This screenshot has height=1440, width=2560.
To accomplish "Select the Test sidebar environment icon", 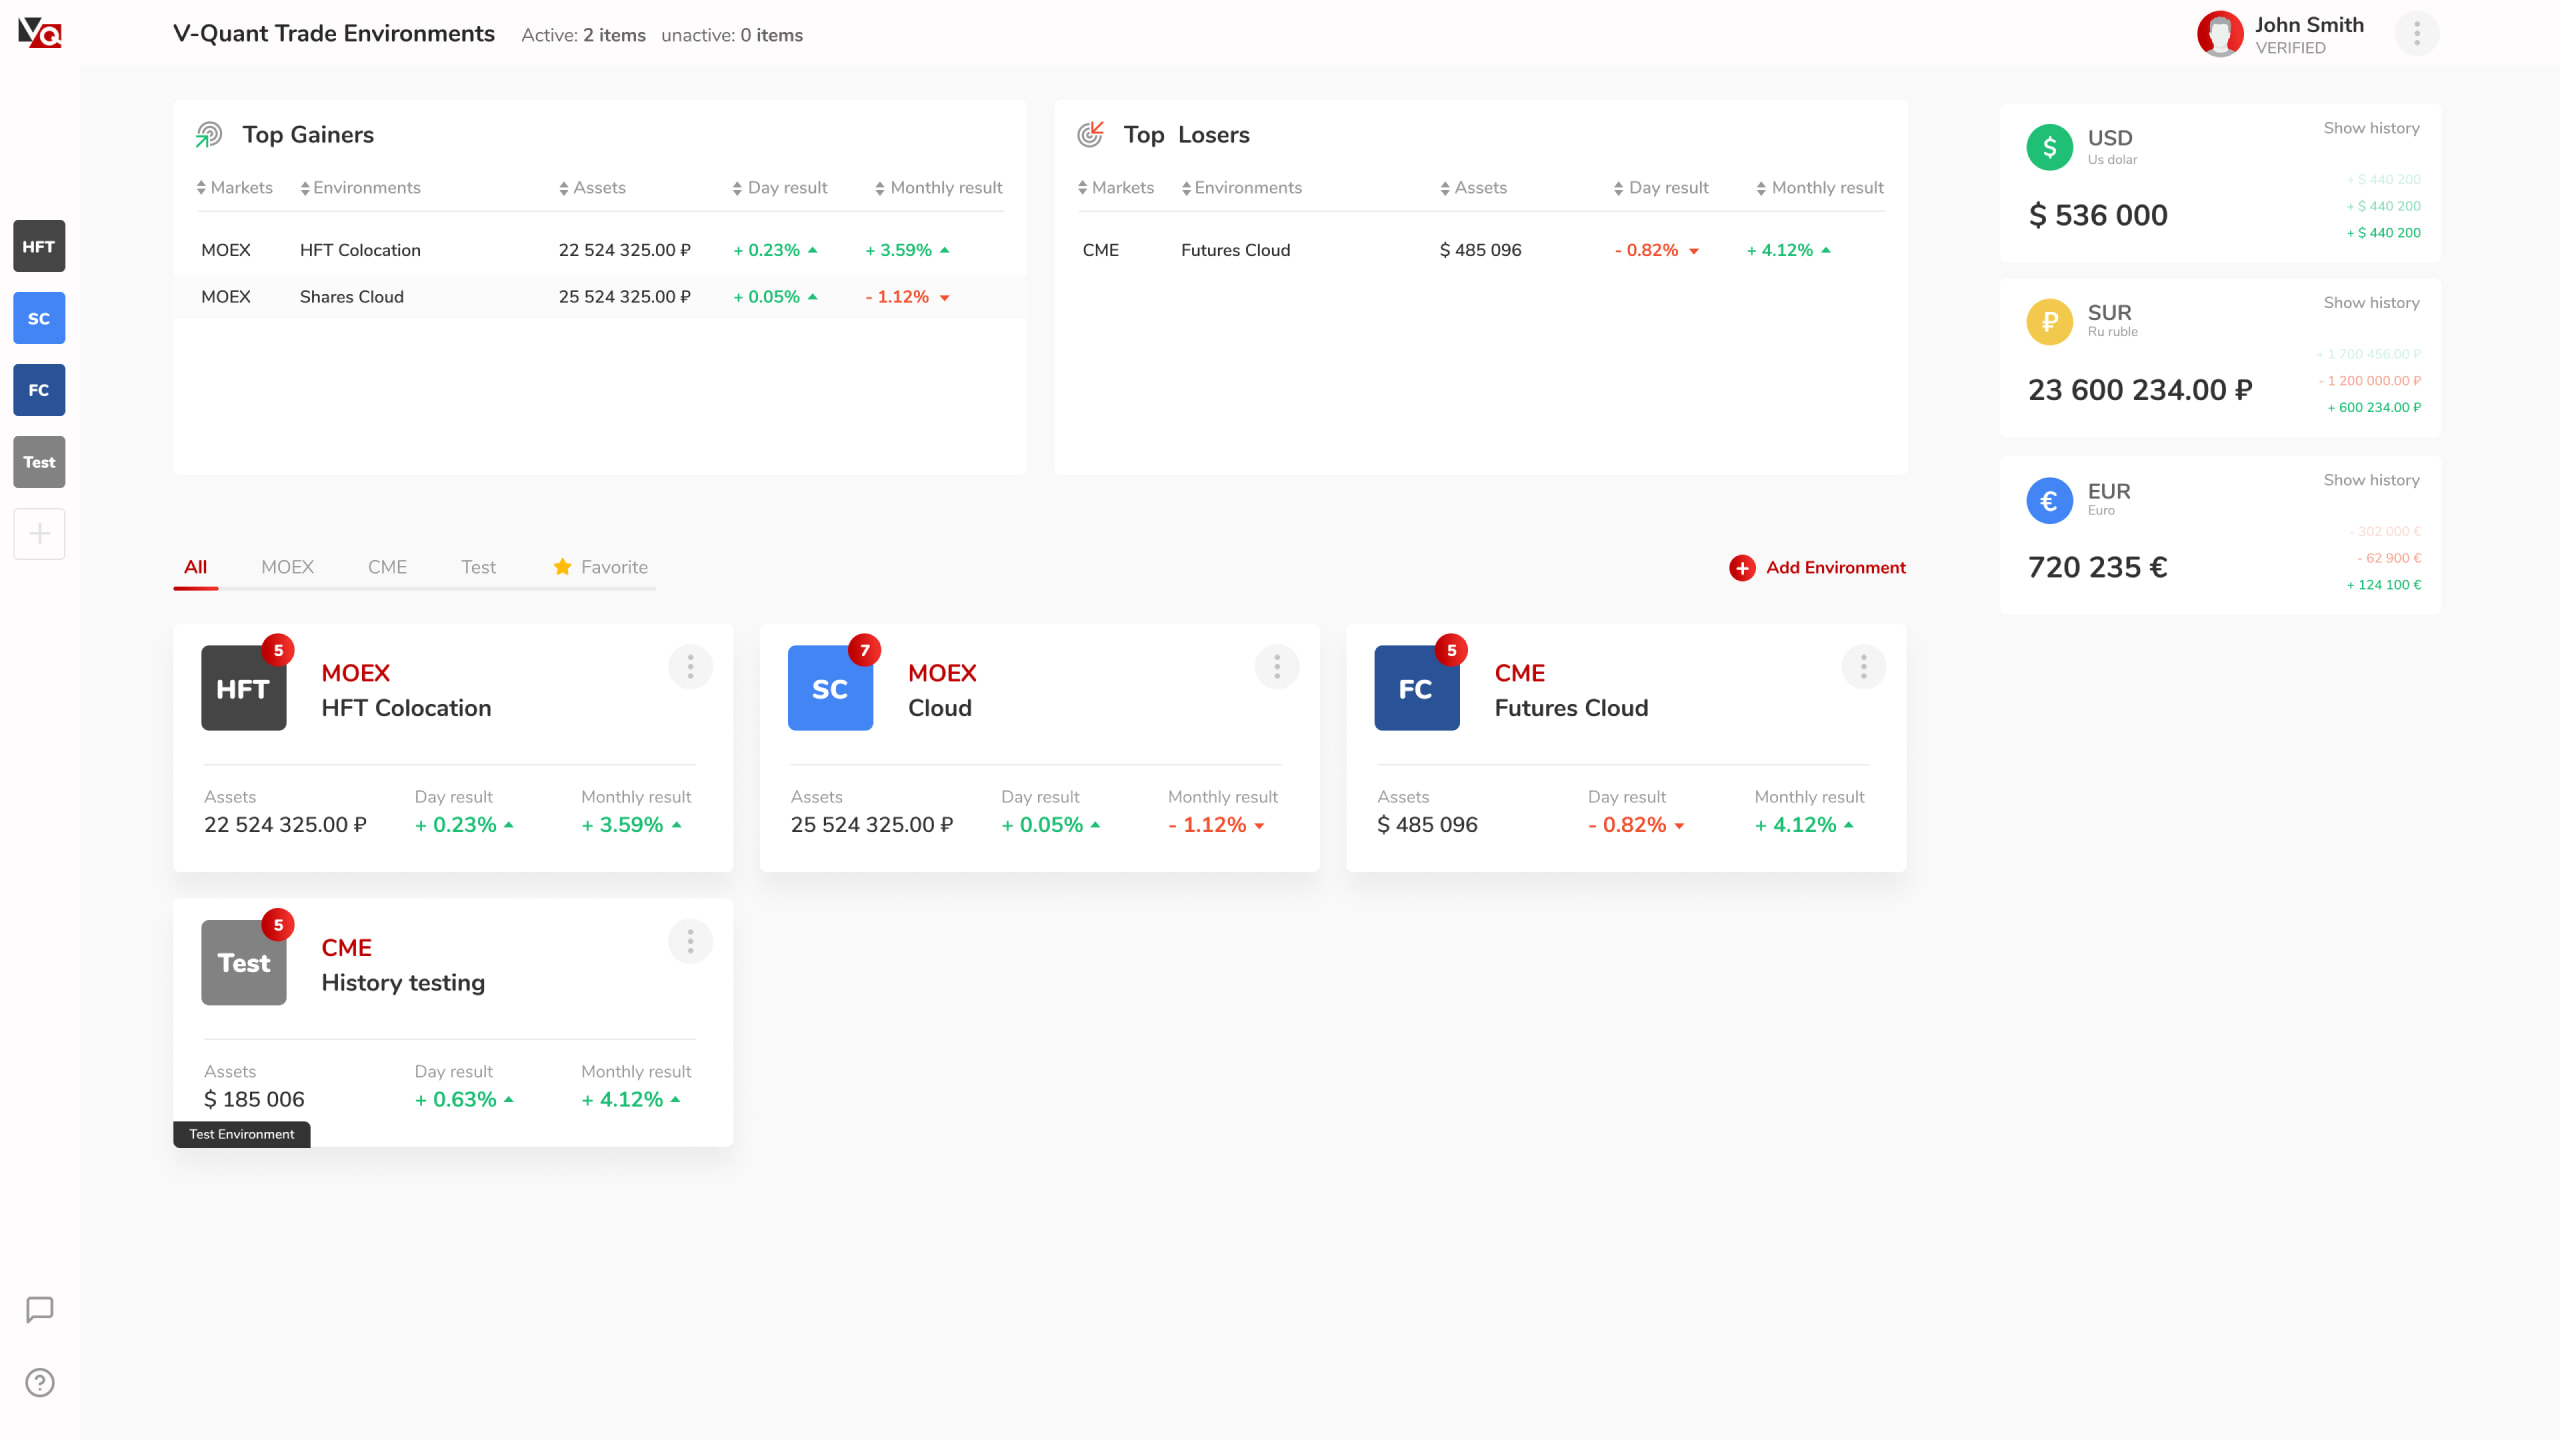I will point(39,462).
